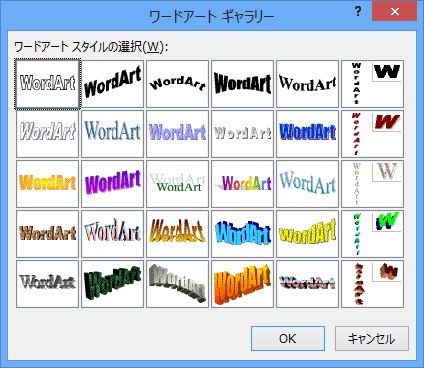424x368 pixels.
Task: Select the bold black condensed WordArt style
Action: (242, 84)
